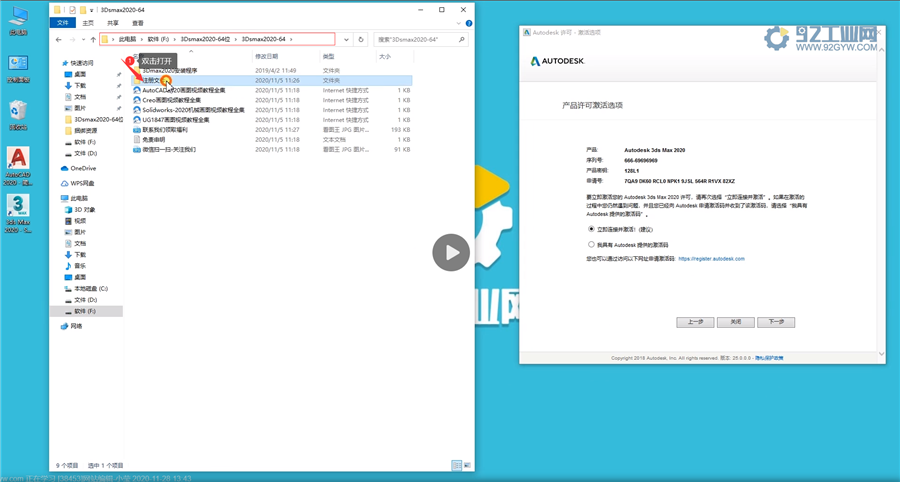
Task: Click the search magnifier icon
Action: (461, 40)
